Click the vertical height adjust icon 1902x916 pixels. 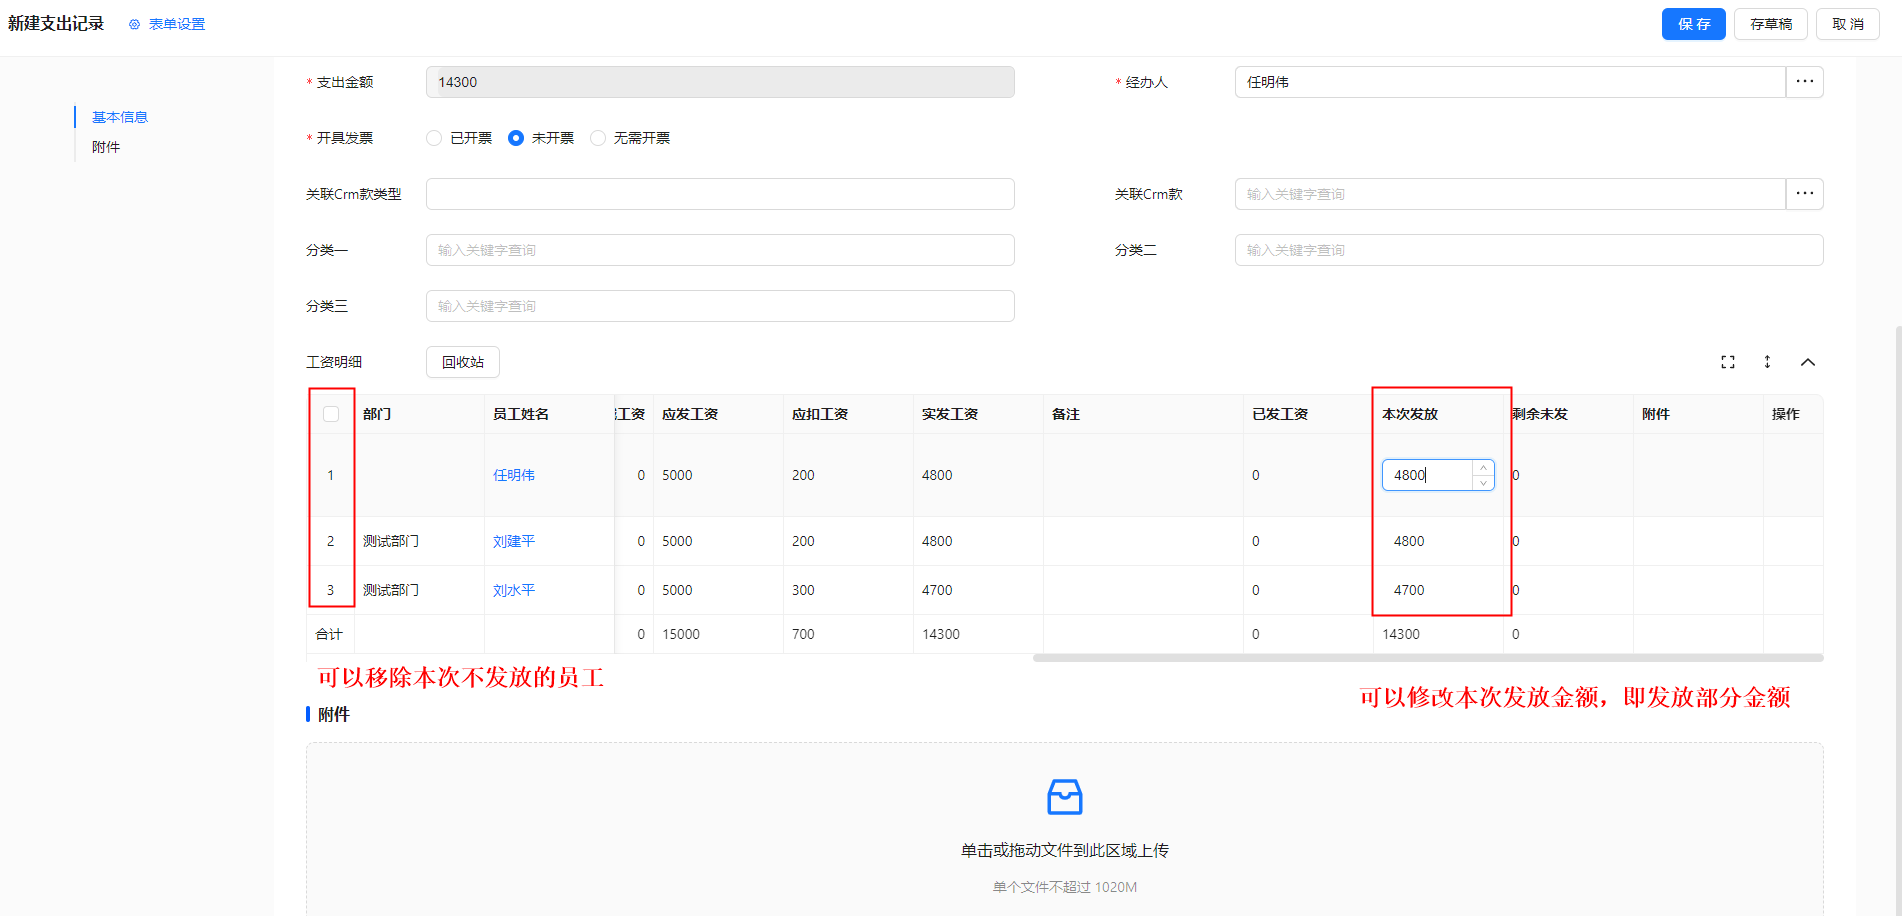pyautogui.click(x=1767, y=362)
